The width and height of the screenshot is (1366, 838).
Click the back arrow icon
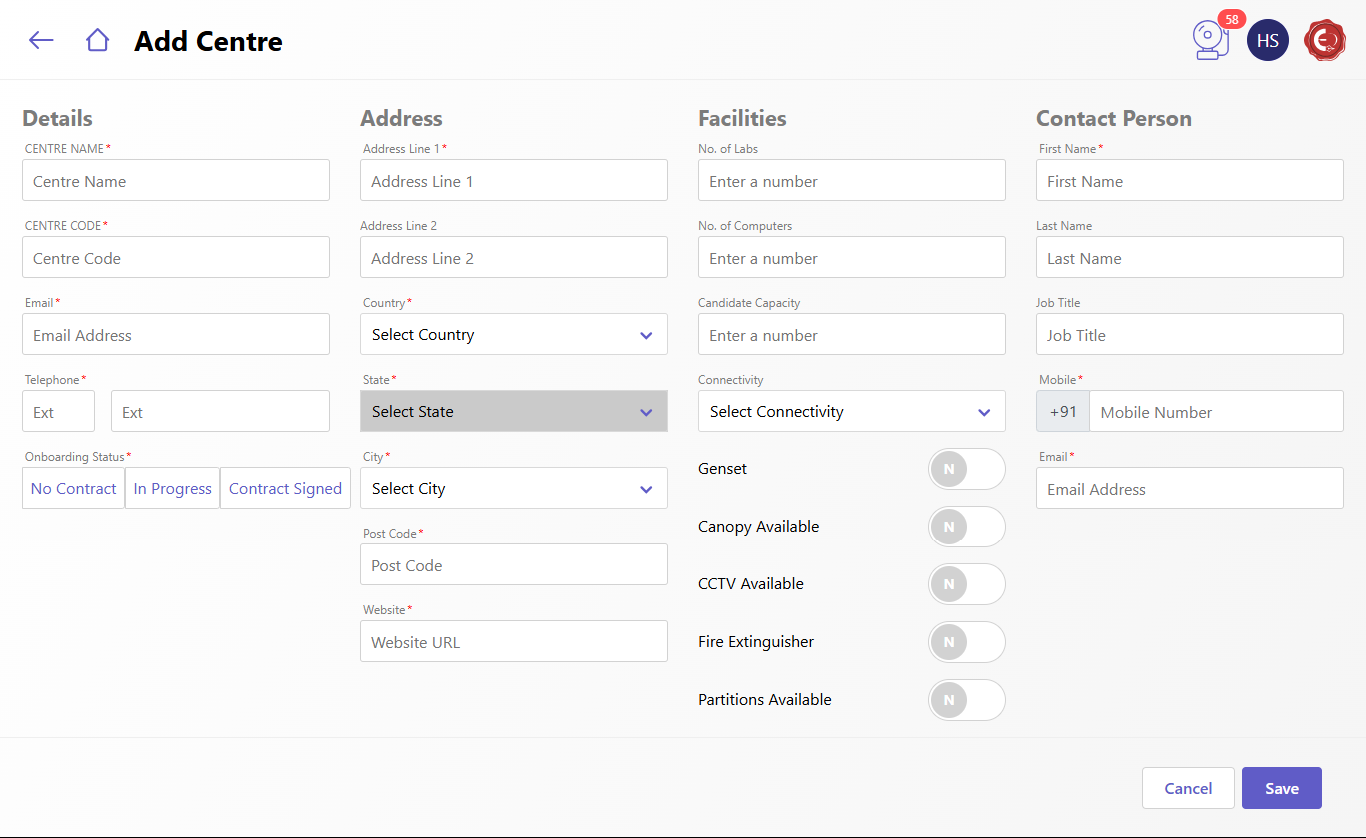(41, 40)
